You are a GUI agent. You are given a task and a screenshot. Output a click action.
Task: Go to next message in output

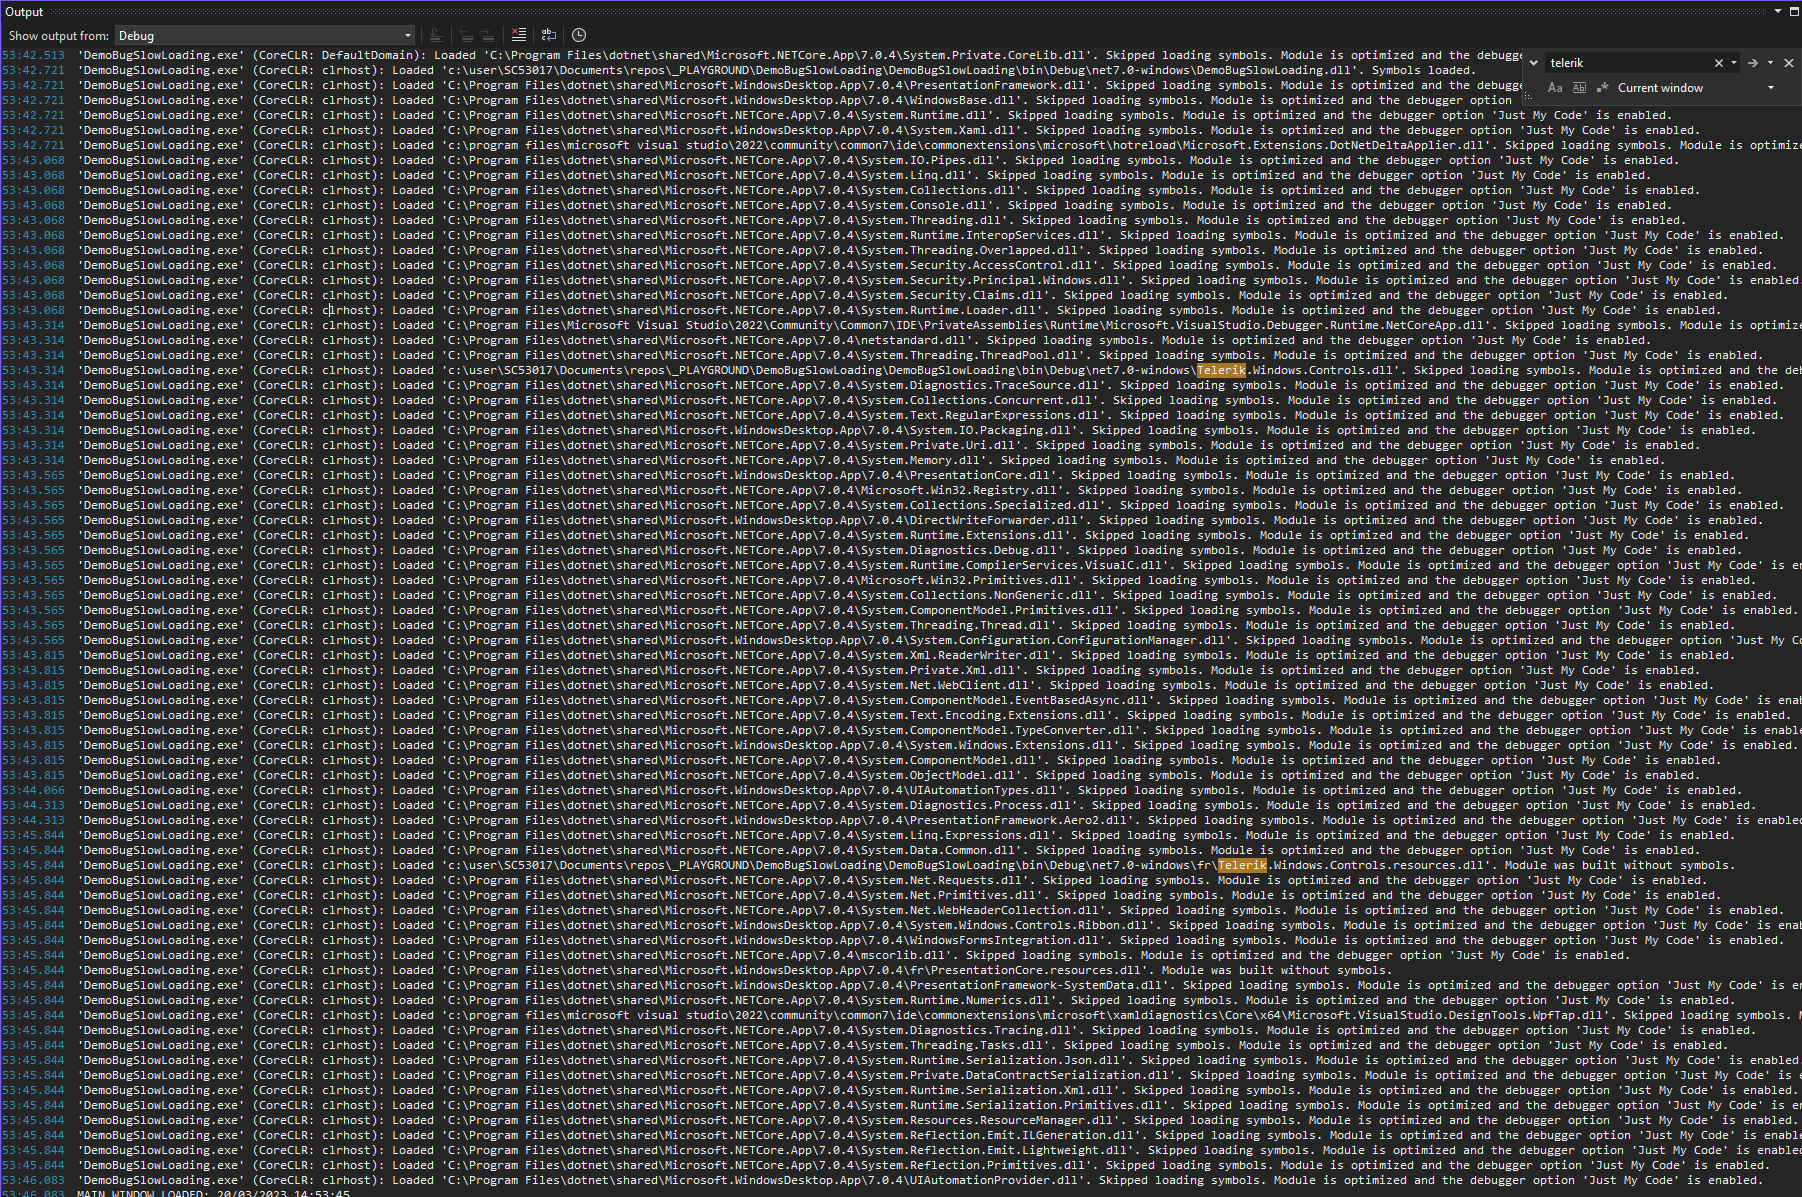point(487,35)
